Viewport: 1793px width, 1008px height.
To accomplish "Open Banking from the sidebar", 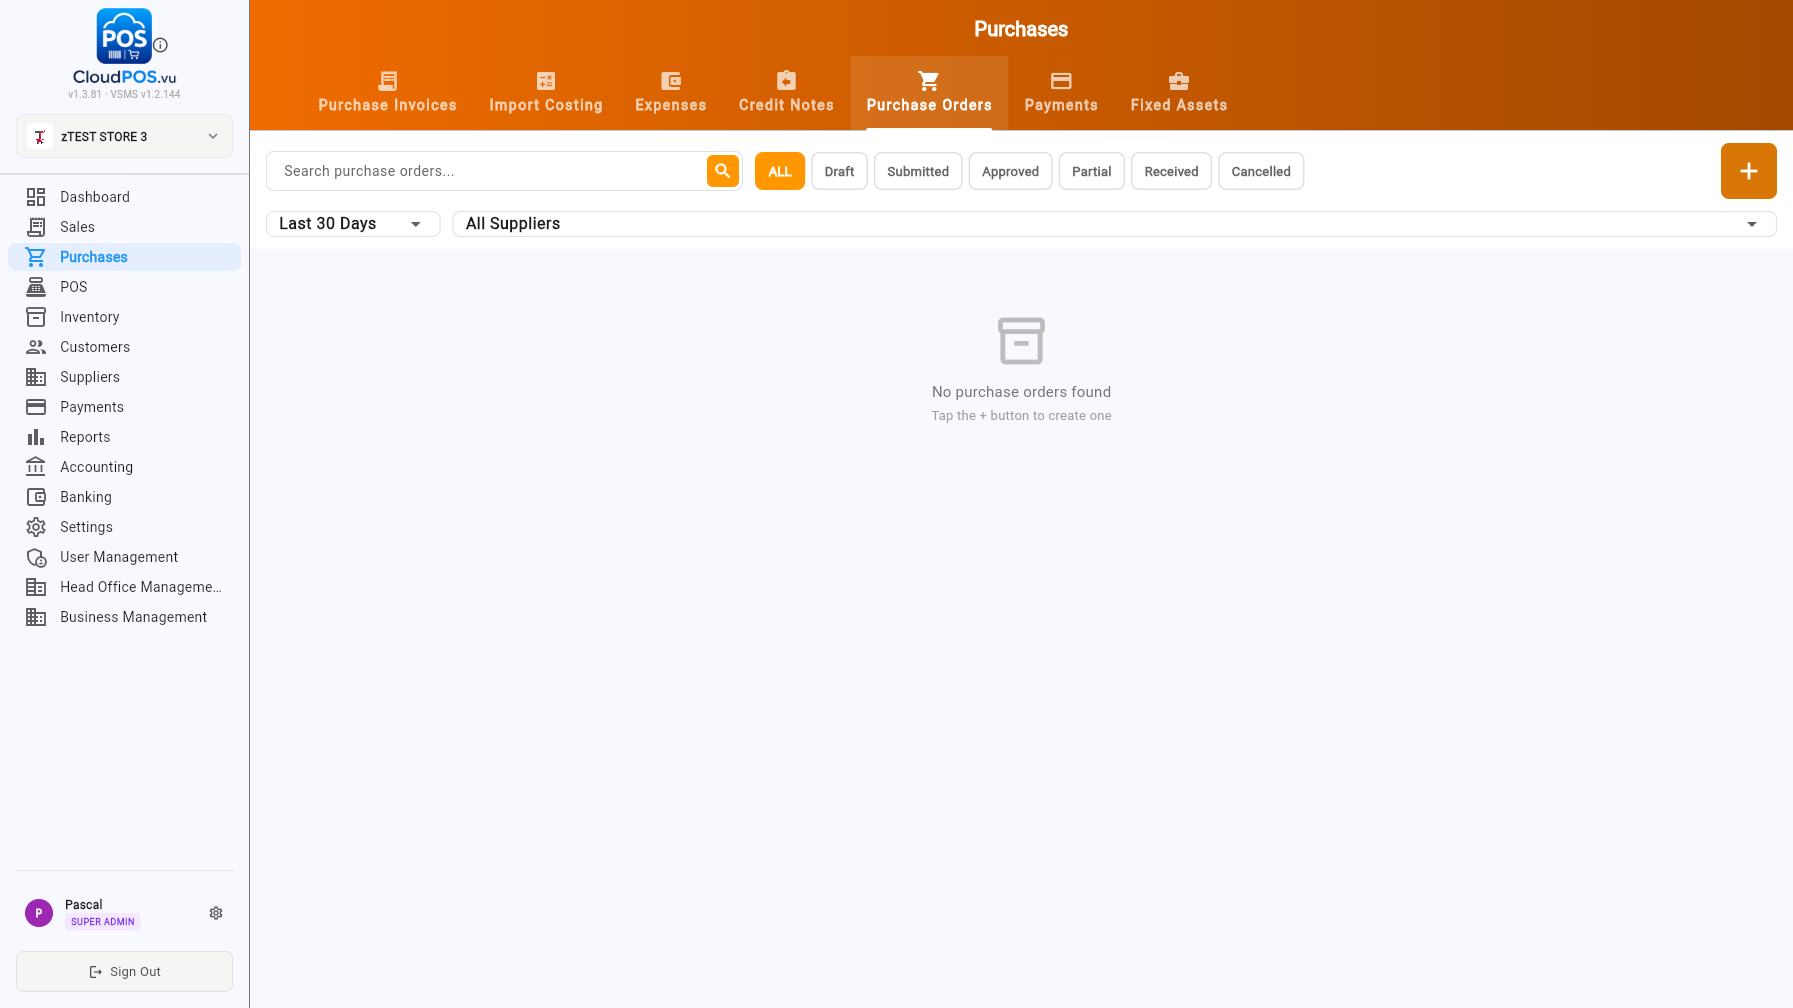I will coord(124,497).
